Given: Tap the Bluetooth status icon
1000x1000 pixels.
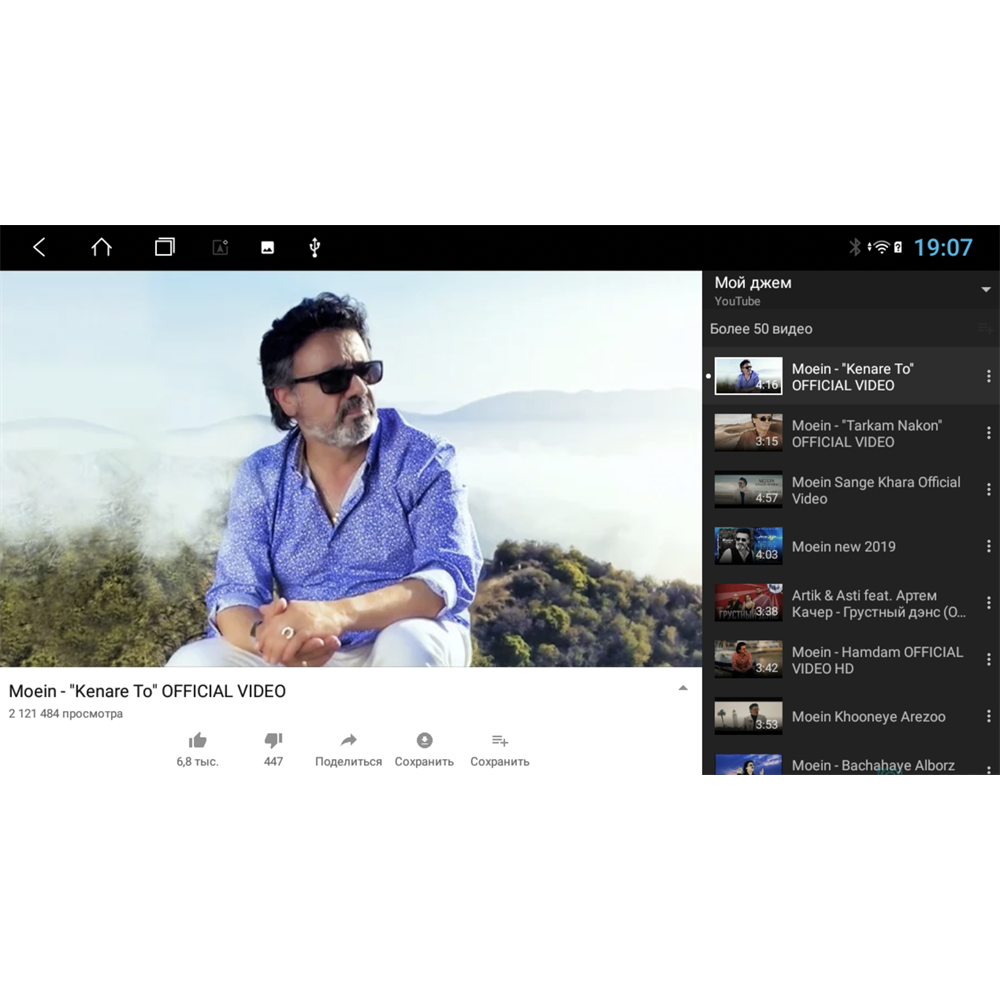Looking at the screenshot, I should 855,247.
